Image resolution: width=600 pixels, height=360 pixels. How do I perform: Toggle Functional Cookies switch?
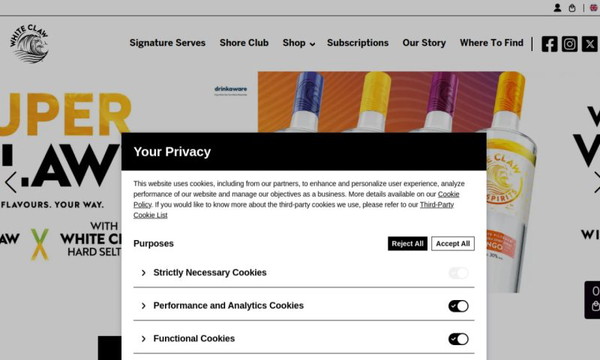458,339
